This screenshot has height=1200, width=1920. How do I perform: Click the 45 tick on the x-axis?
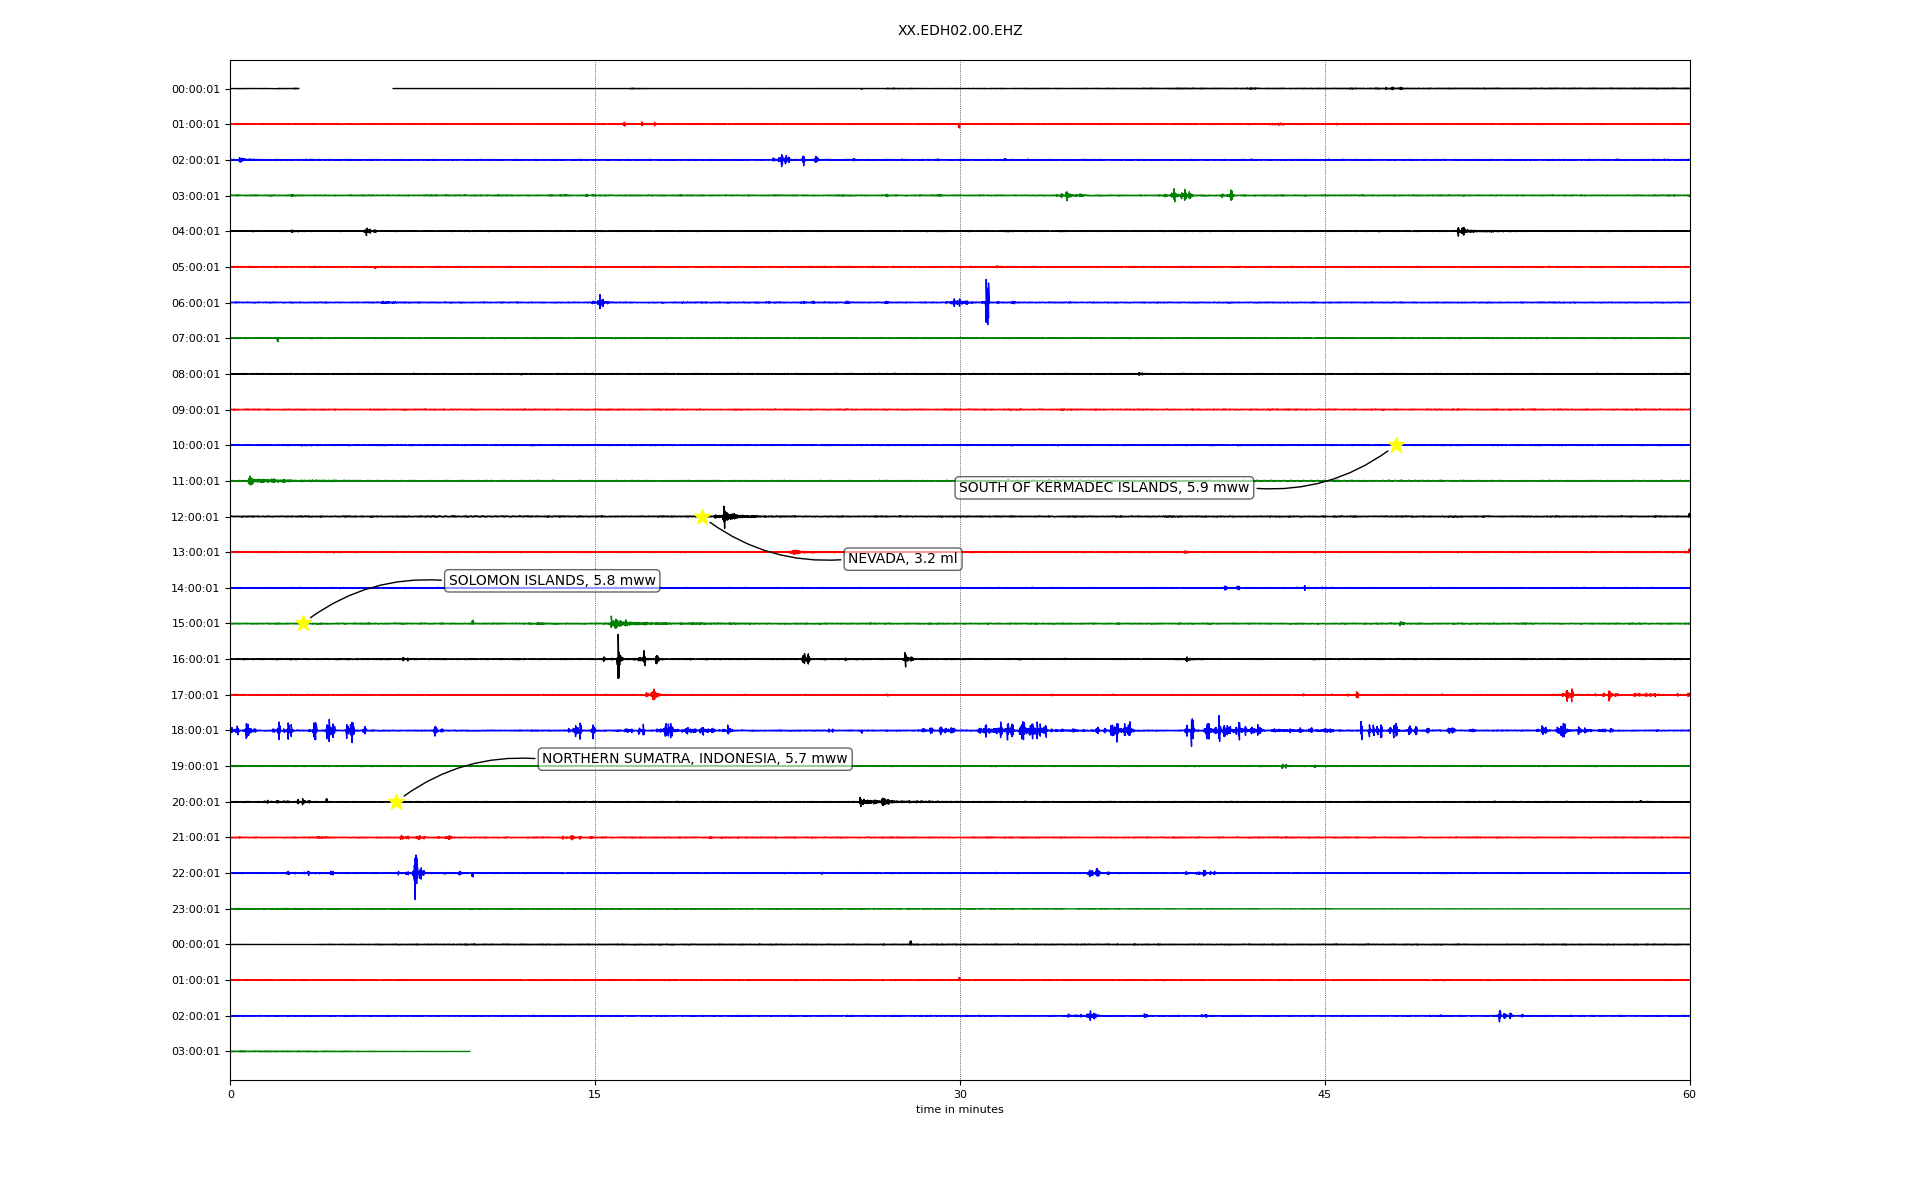click(x=1325, y=1094)
